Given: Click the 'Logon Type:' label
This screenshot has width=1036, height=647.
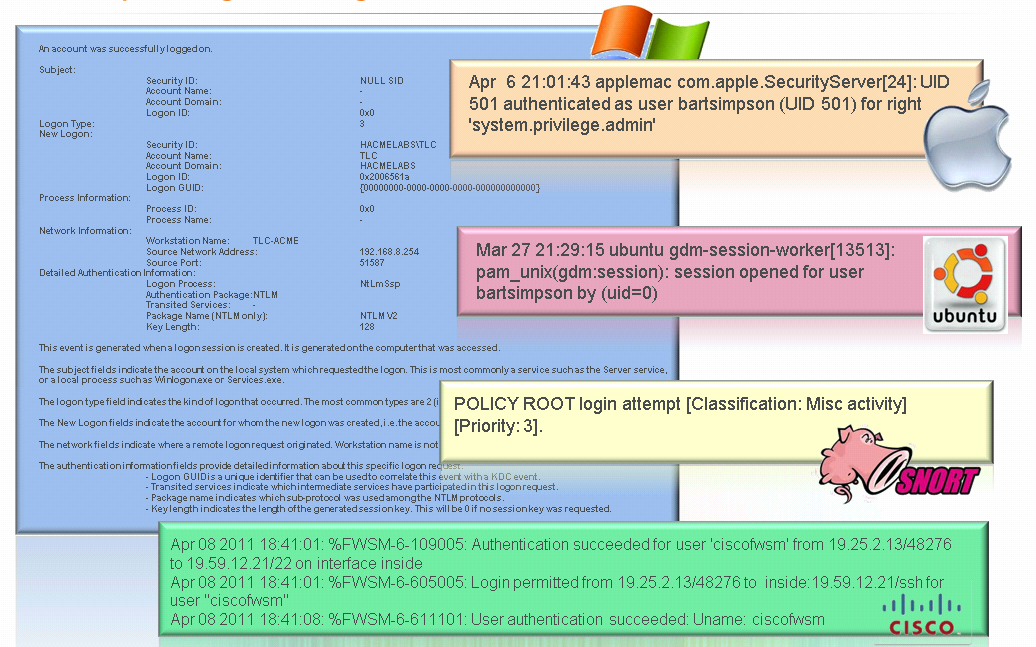Looking at the screenshot, I should pos(67,124).
